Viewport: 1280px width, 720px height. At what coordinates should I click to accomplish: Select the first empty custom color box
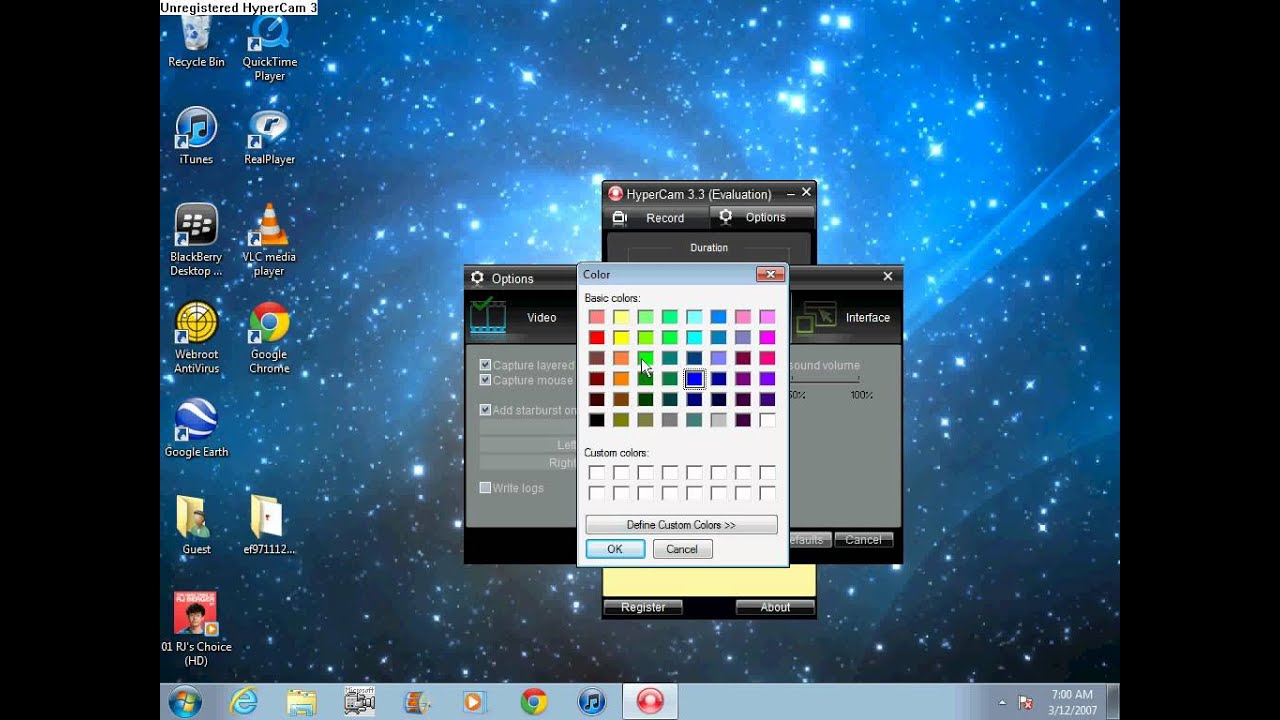coord(597,472)
